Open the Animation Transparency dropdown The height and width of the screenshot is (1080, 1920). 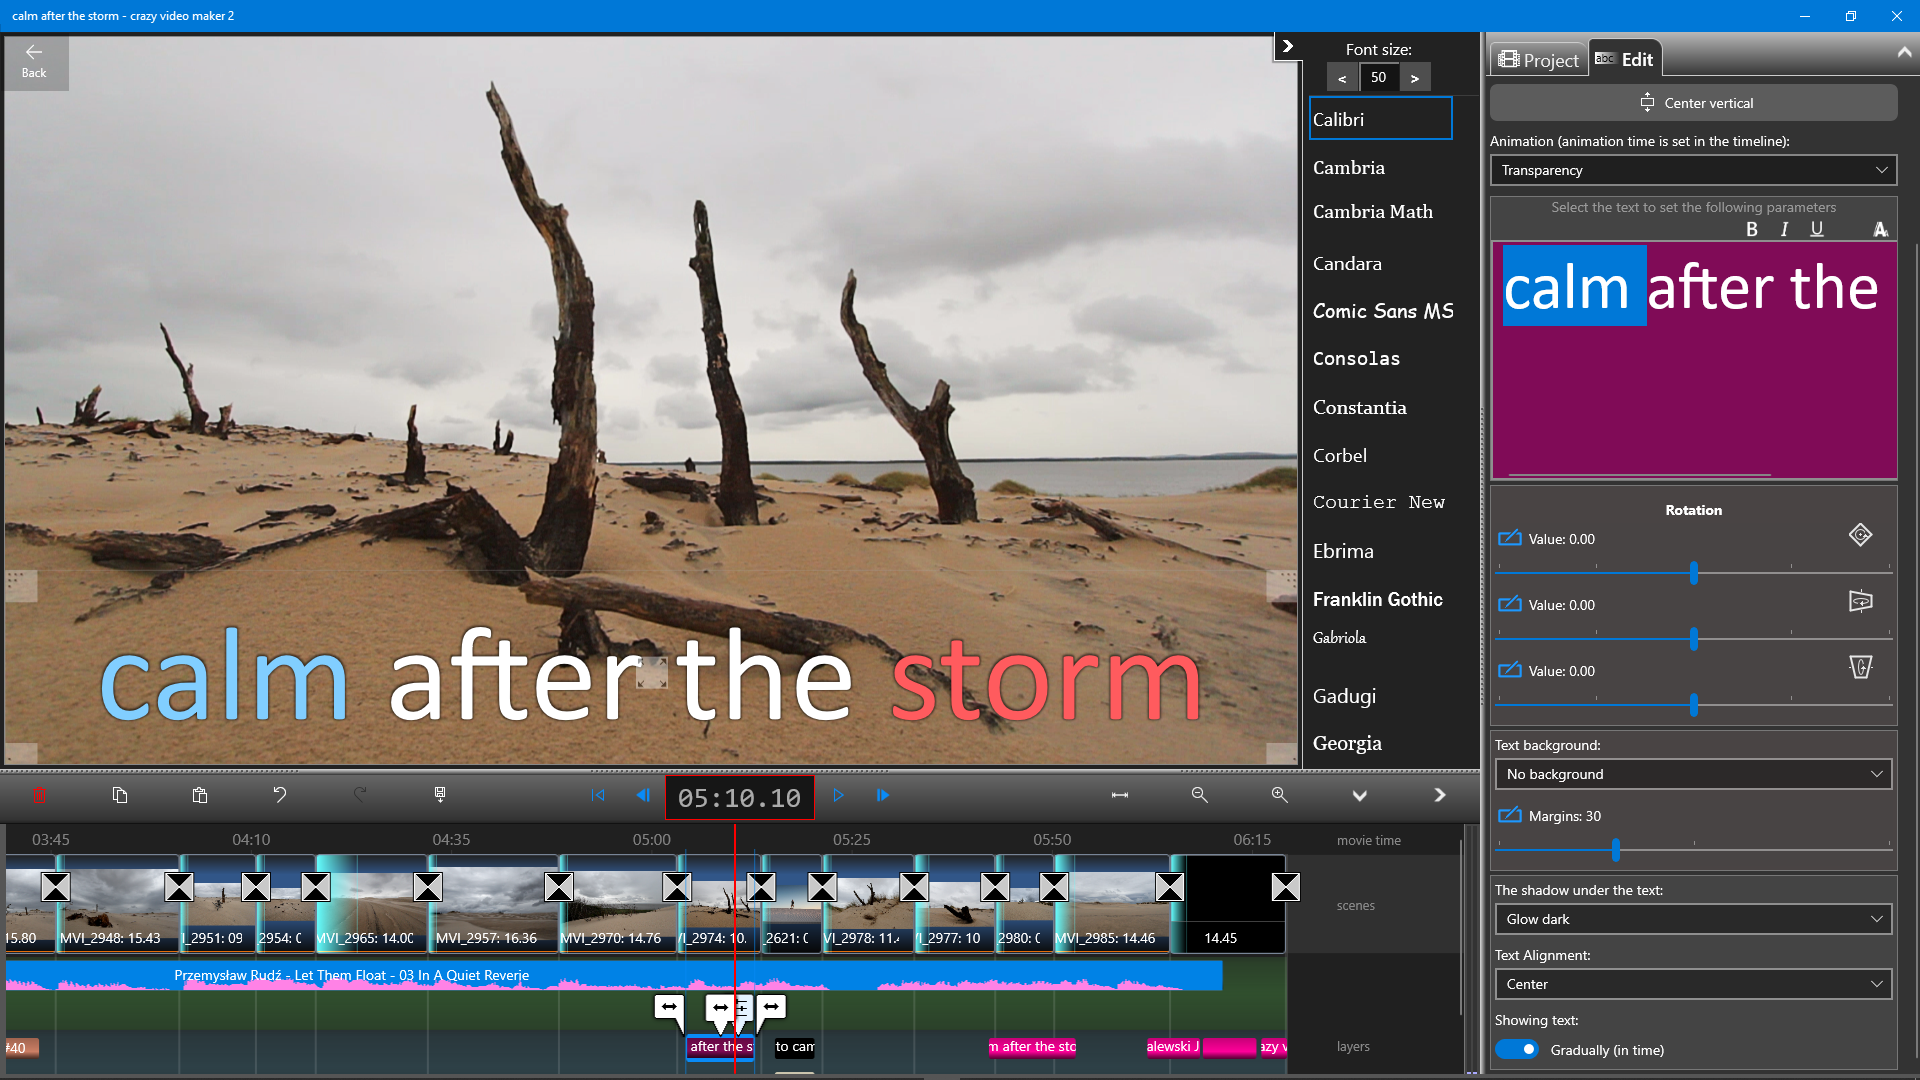tap(1692, 170)
